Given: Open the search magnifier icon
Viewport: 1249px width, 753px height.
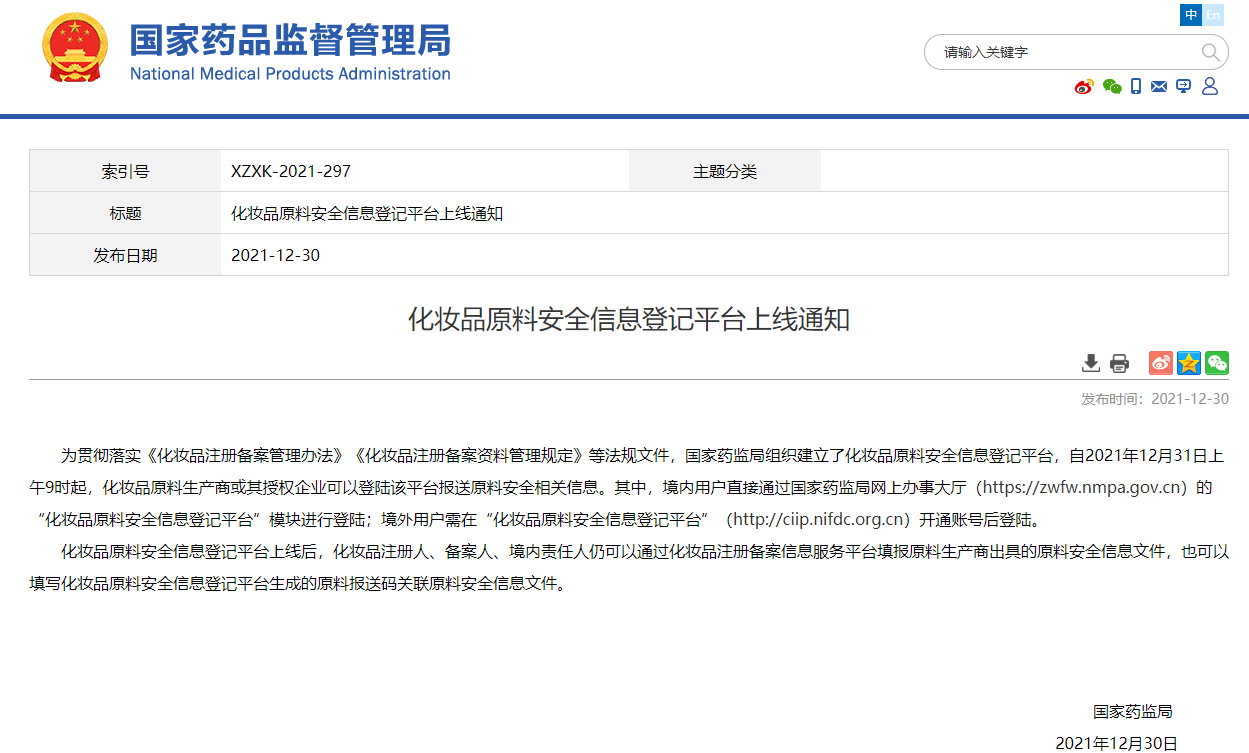Looking at the screenshot, I should [1210, 52].
